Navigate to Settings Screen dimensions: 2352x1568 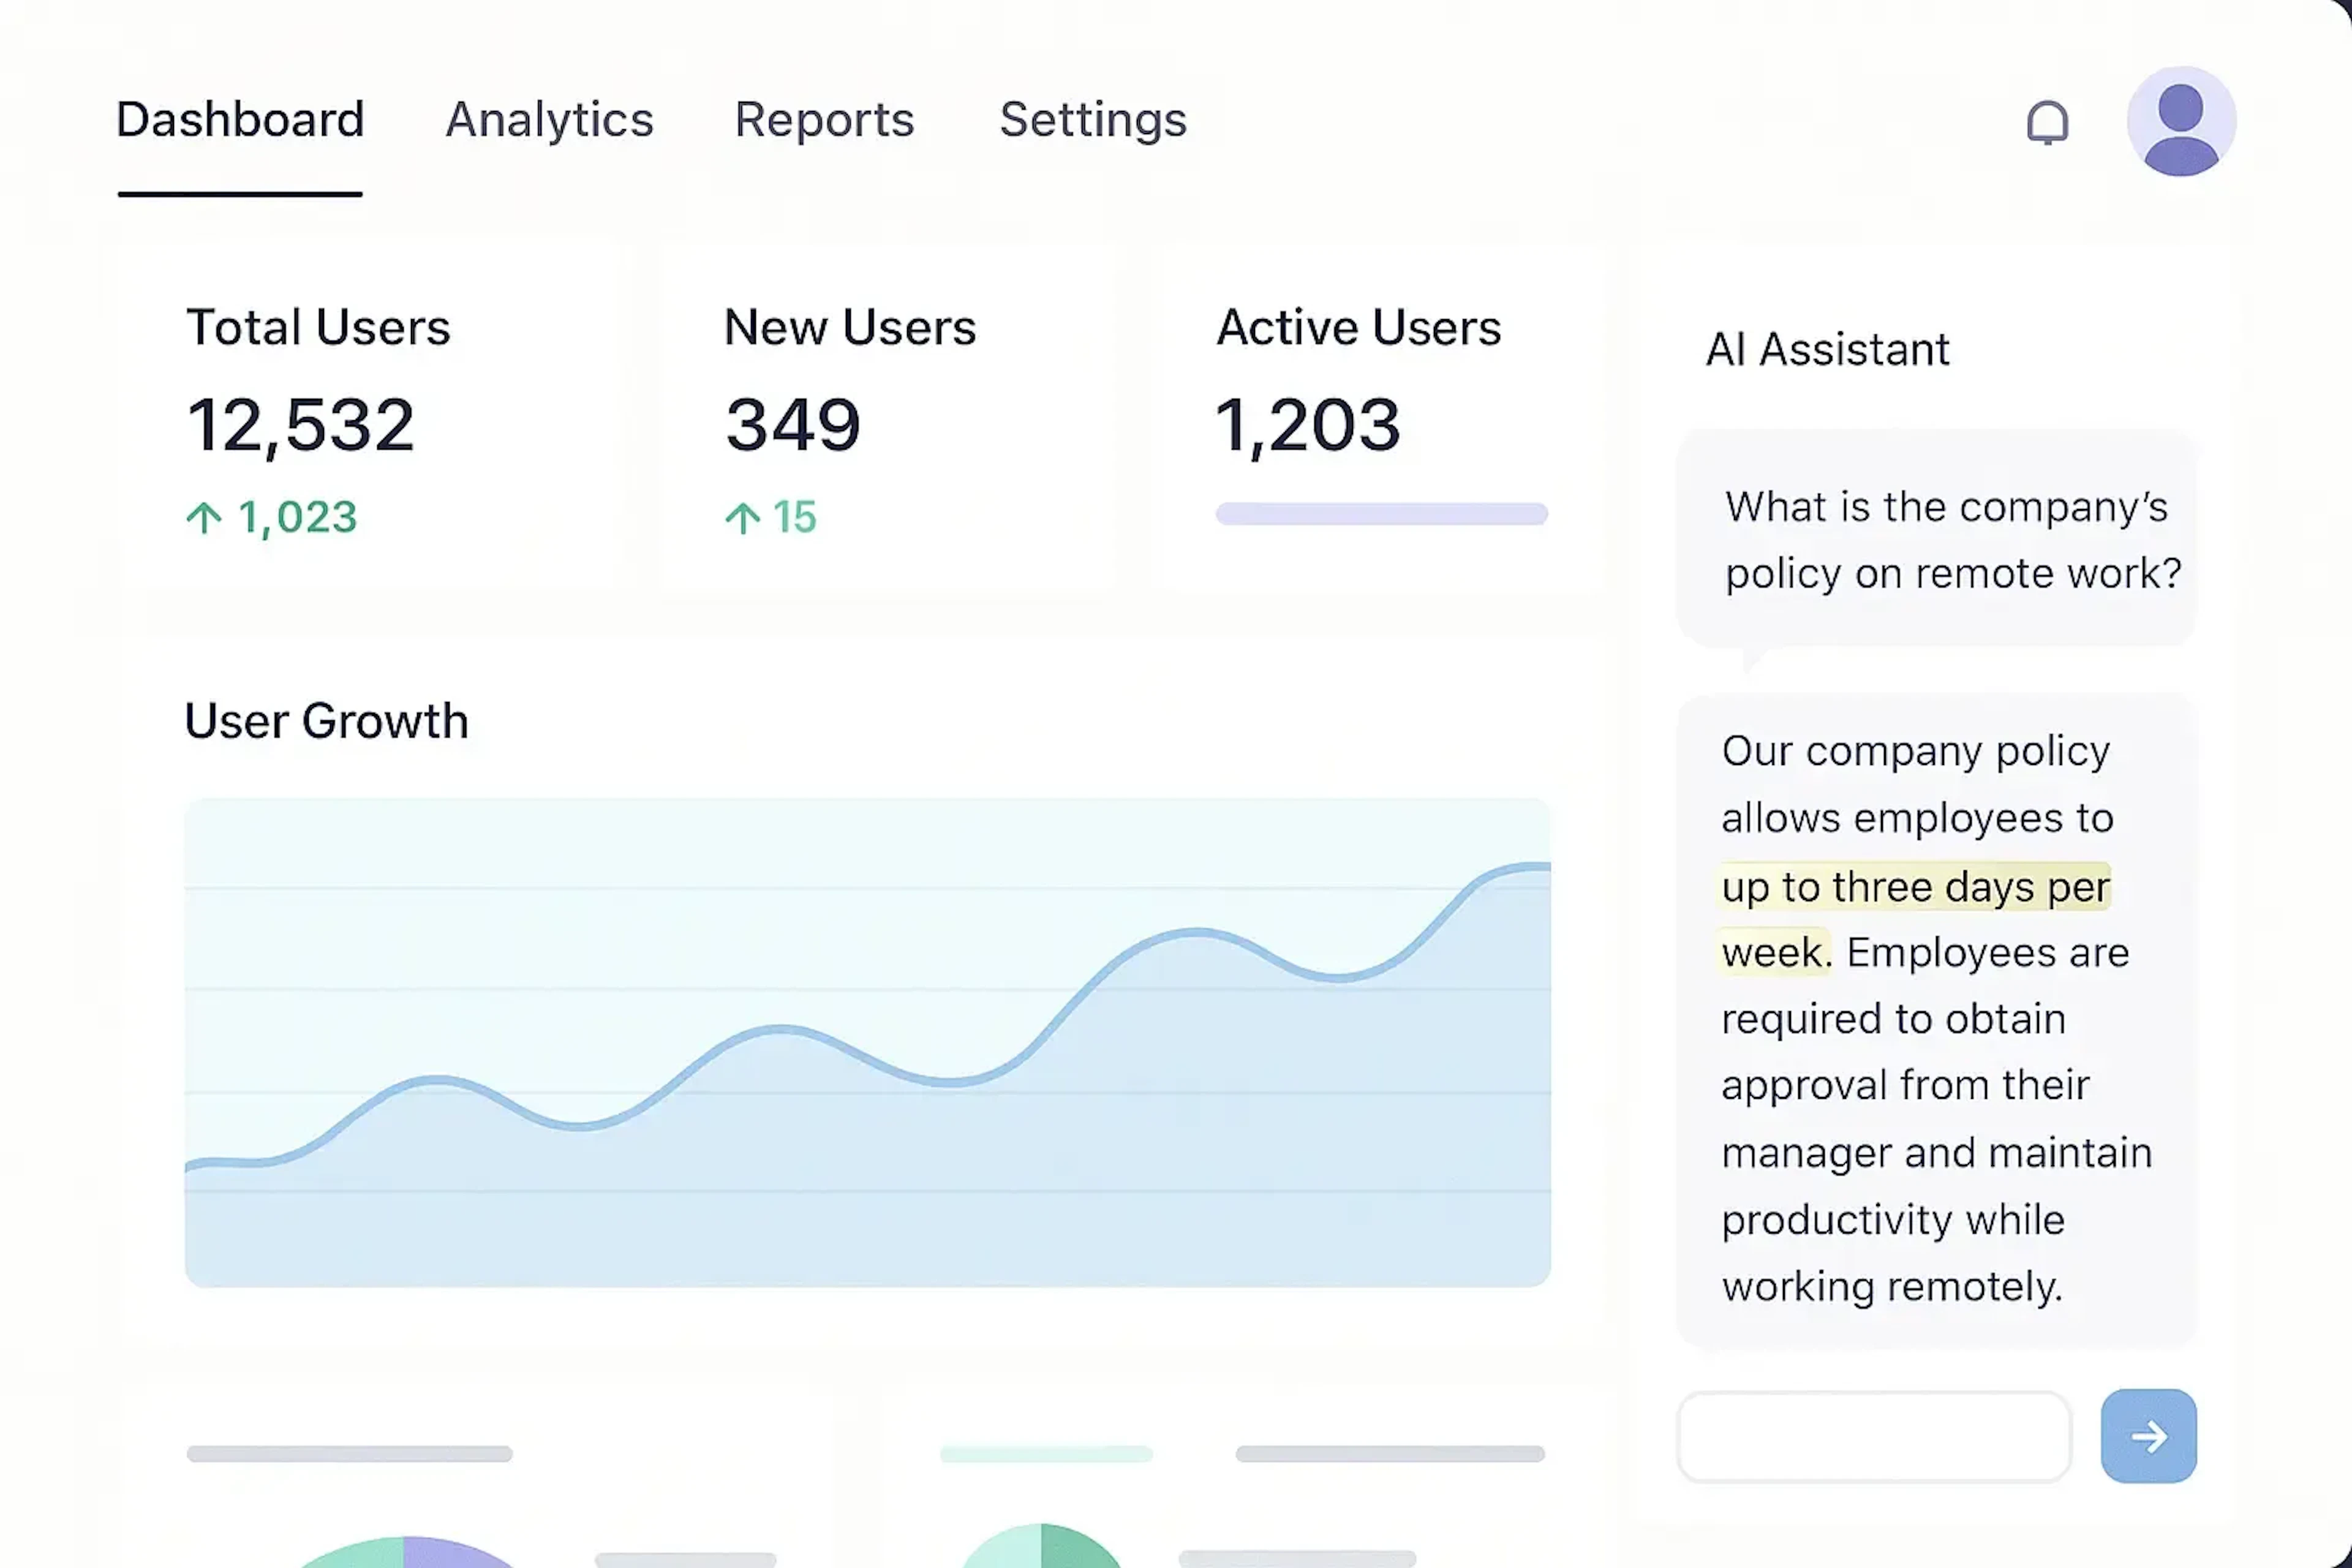[1092, 120]
